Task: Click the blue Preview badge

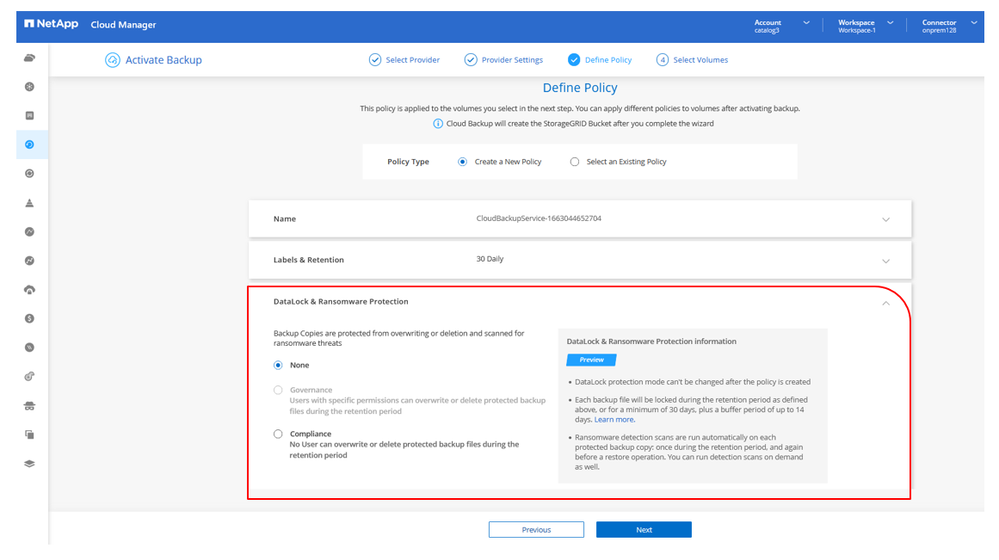Action: click(x=591, y=360)
